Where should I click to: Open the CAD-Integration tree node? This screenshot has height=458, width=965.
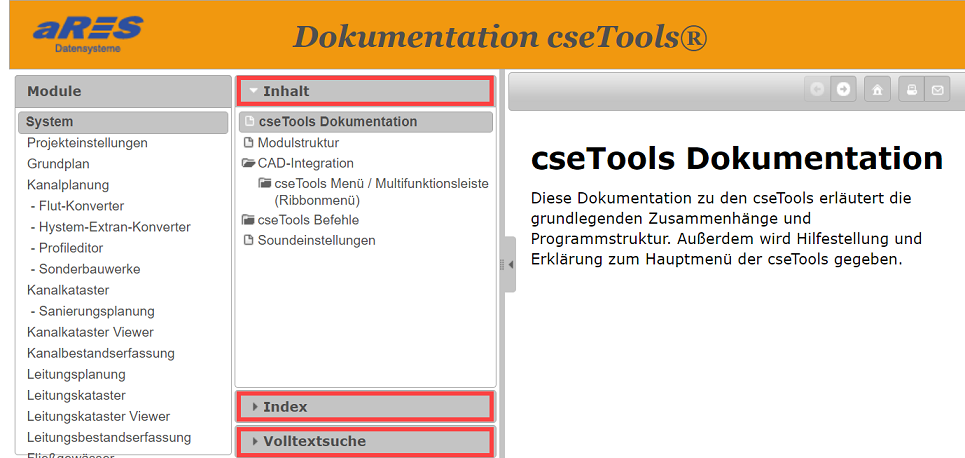point(305,163)
